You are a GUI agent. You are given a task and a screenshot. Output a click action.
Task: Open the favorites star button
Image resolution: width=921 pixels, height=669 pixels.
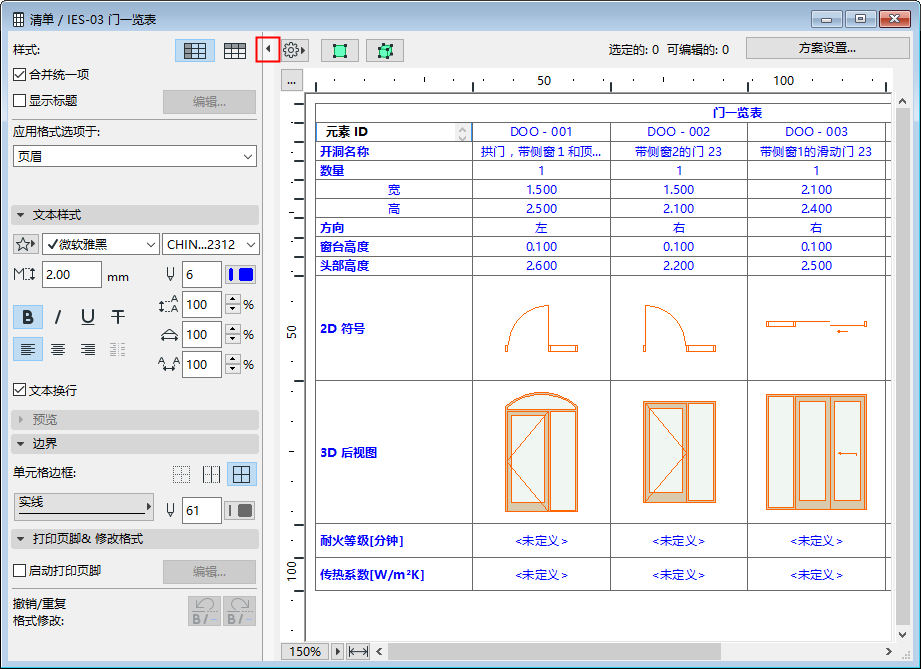(x=25, y=244)
